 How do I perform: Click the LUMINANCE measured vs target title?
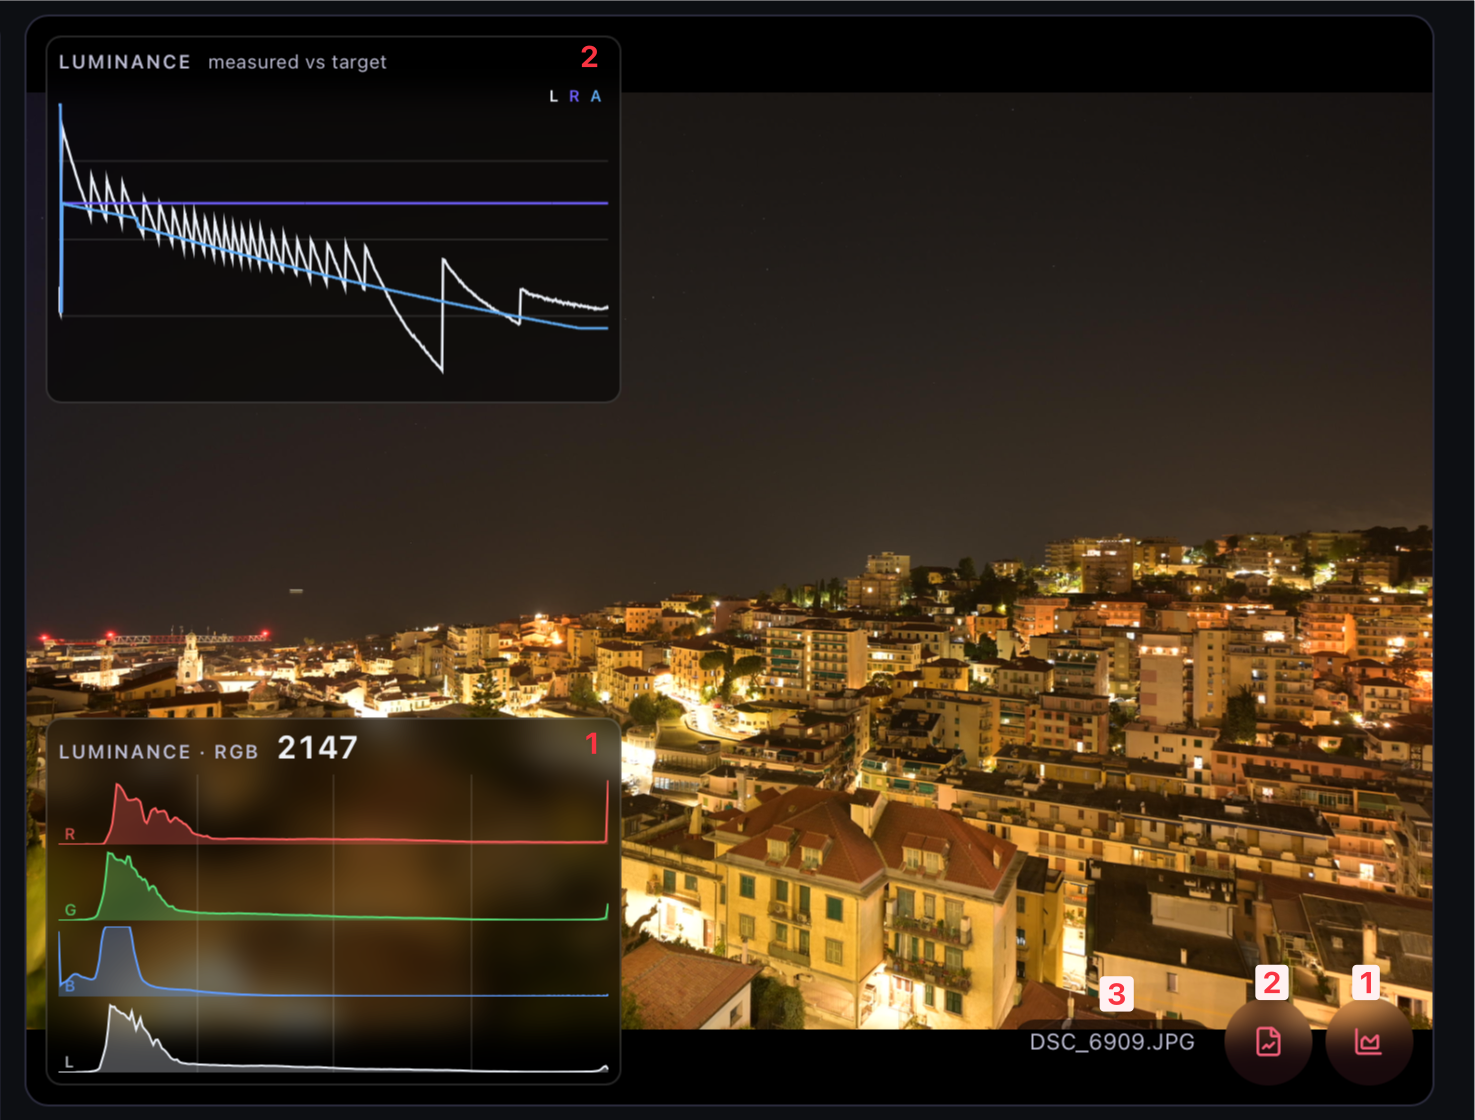click(x=222, y=62)
